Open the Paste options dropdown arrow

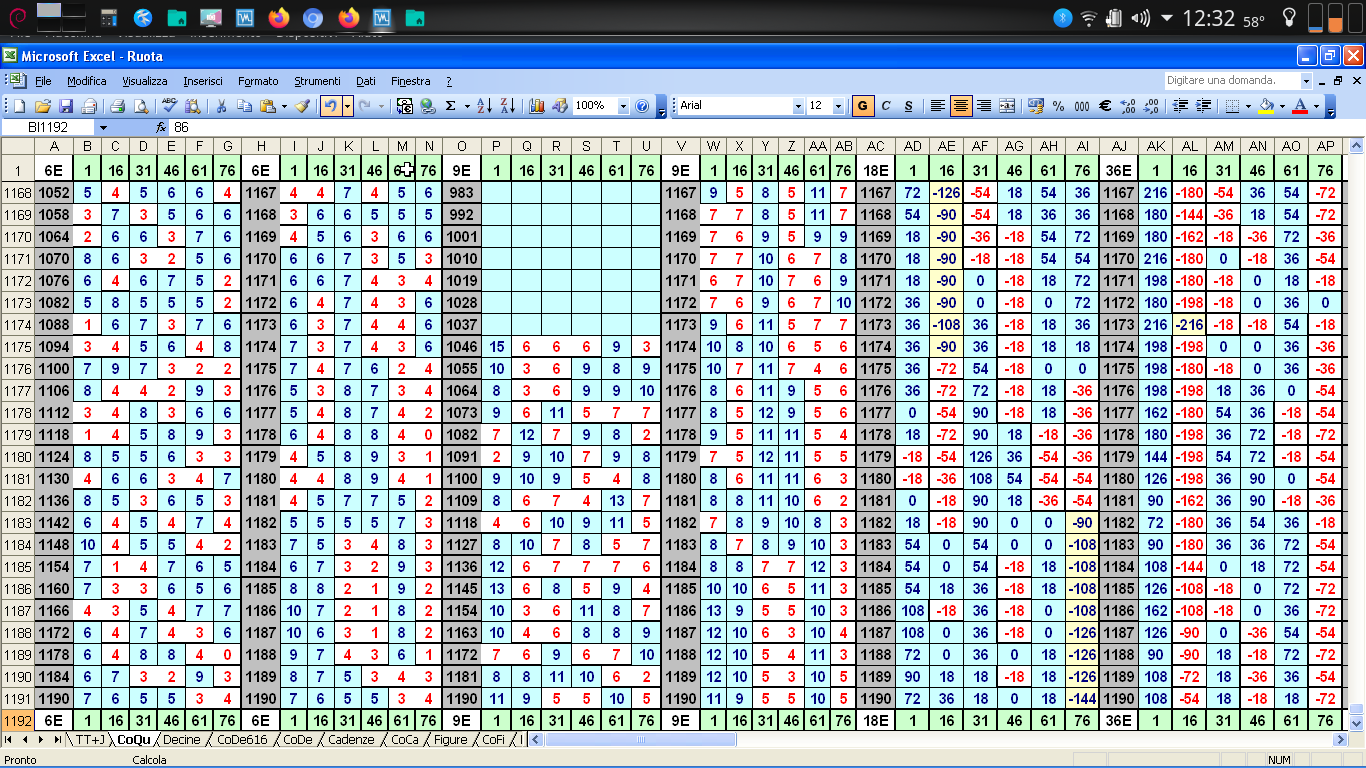pos(284,105)
